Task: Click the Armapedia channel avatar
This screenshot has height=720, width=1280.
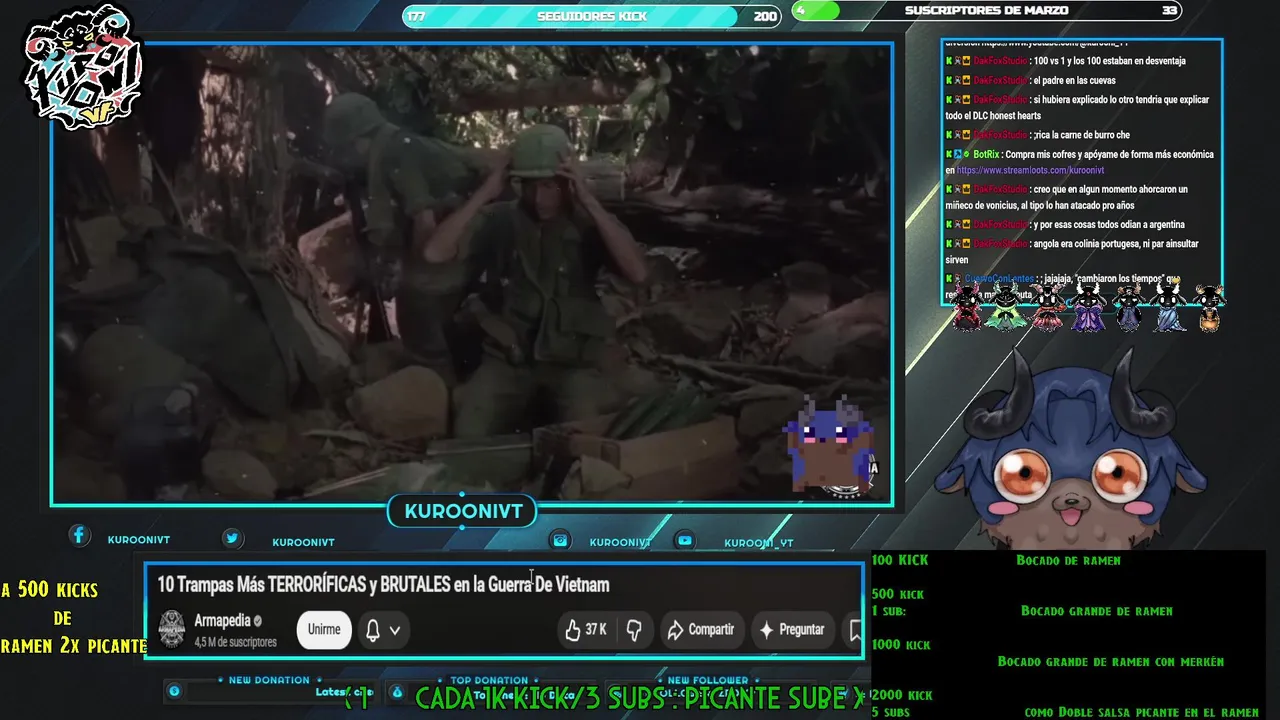Action: 172,629
